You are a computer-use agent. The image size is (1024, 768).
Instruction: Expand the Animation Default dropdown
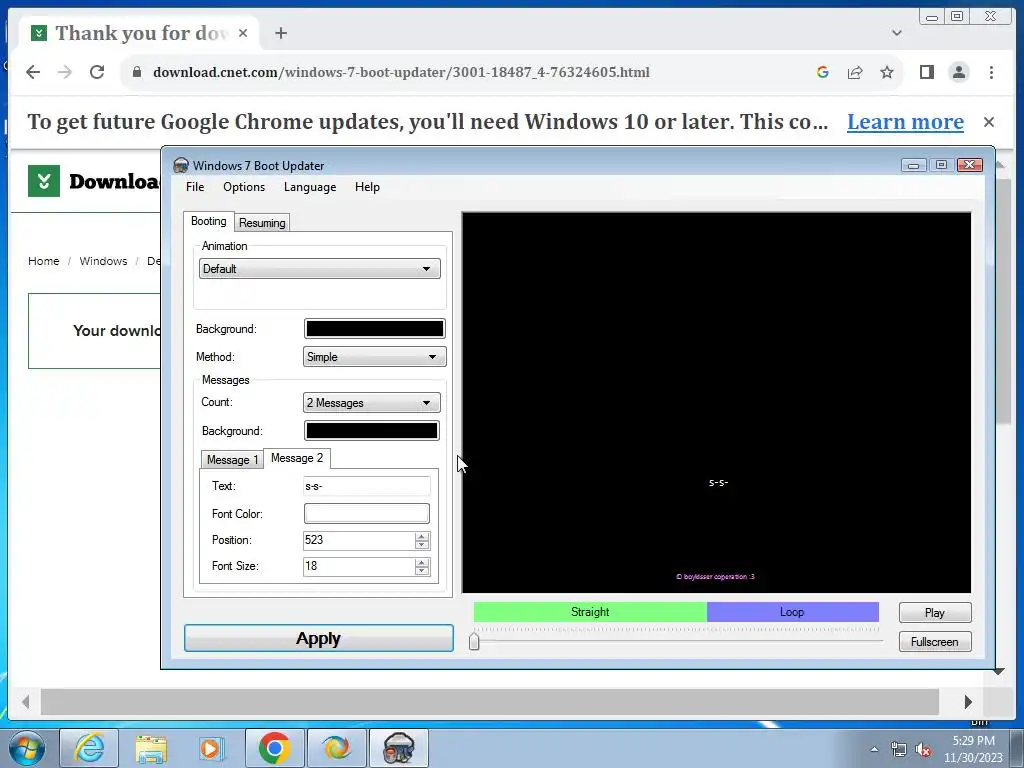(319, 268)
